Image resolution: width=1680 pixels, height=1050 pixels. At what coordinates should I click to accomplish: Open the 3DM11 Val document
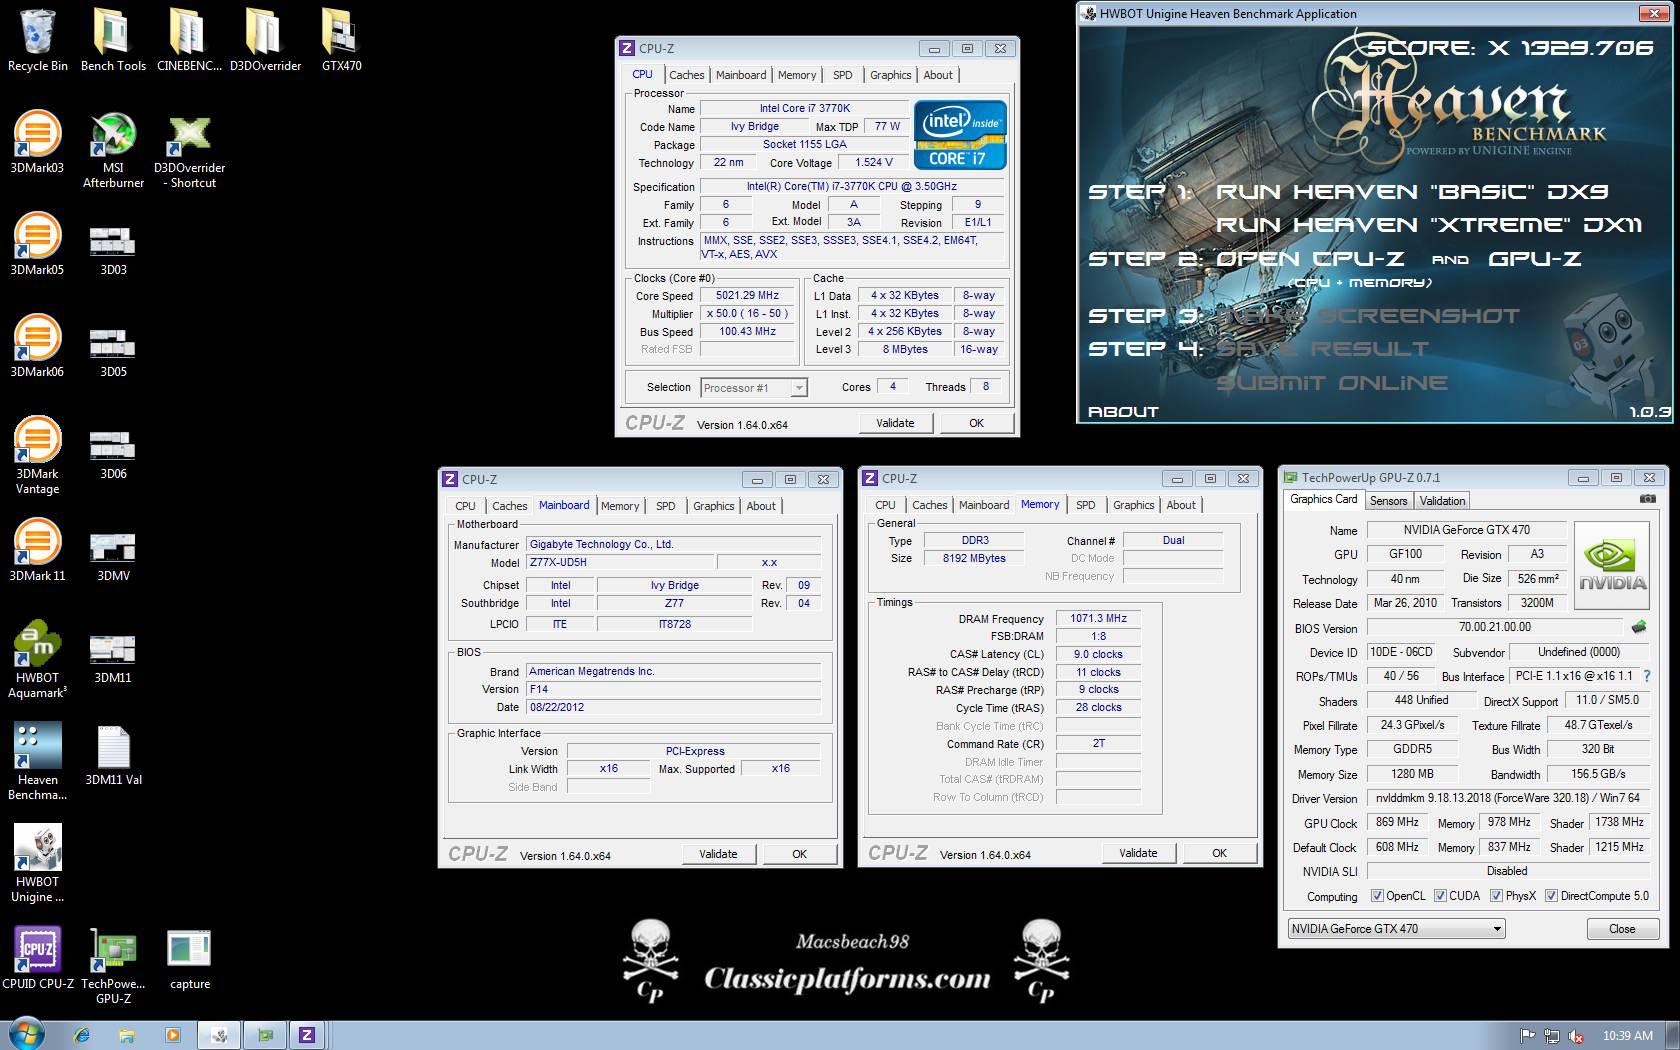[x=113, y=756]
